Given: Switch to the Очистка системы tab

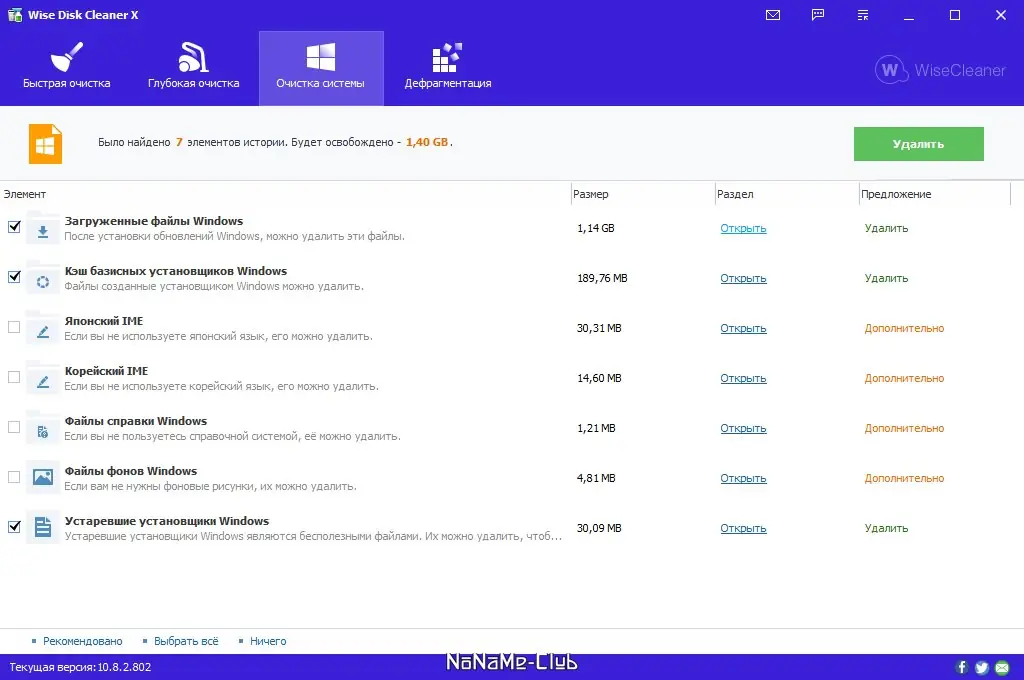Looking at the screenshot, I should 321,66.
